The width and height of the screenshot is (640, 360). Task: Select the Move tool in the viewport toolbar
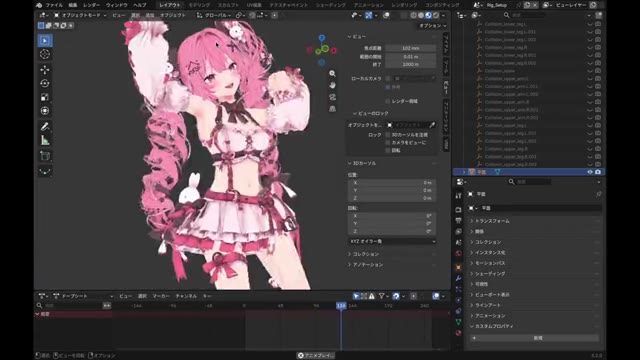(x=45, y=70)
